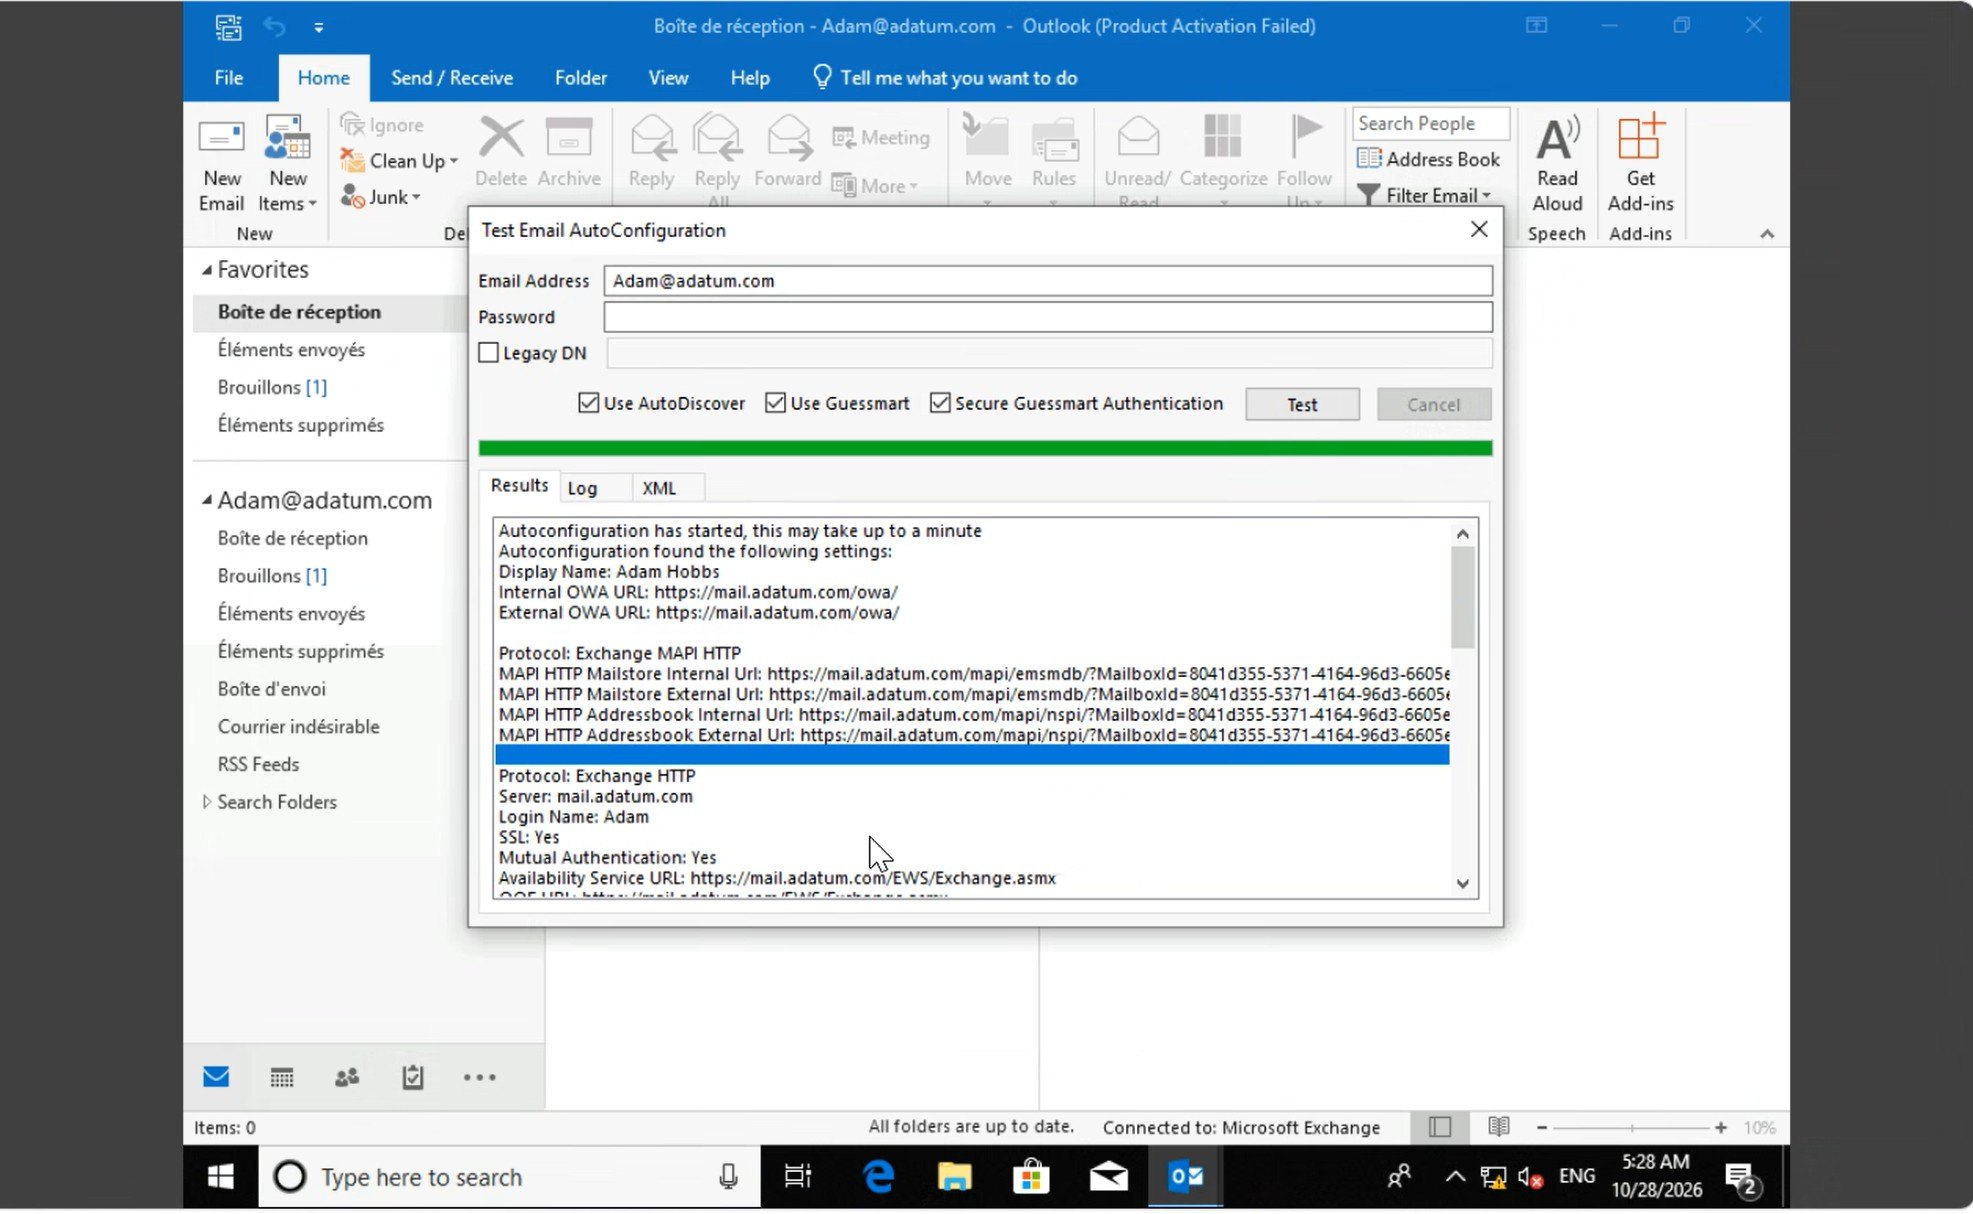Image resolution: width=1973 pixels, height=1214 pixels.
Task: Open Microsoft Edge from taskbar
Action: tap(878, 1177)
